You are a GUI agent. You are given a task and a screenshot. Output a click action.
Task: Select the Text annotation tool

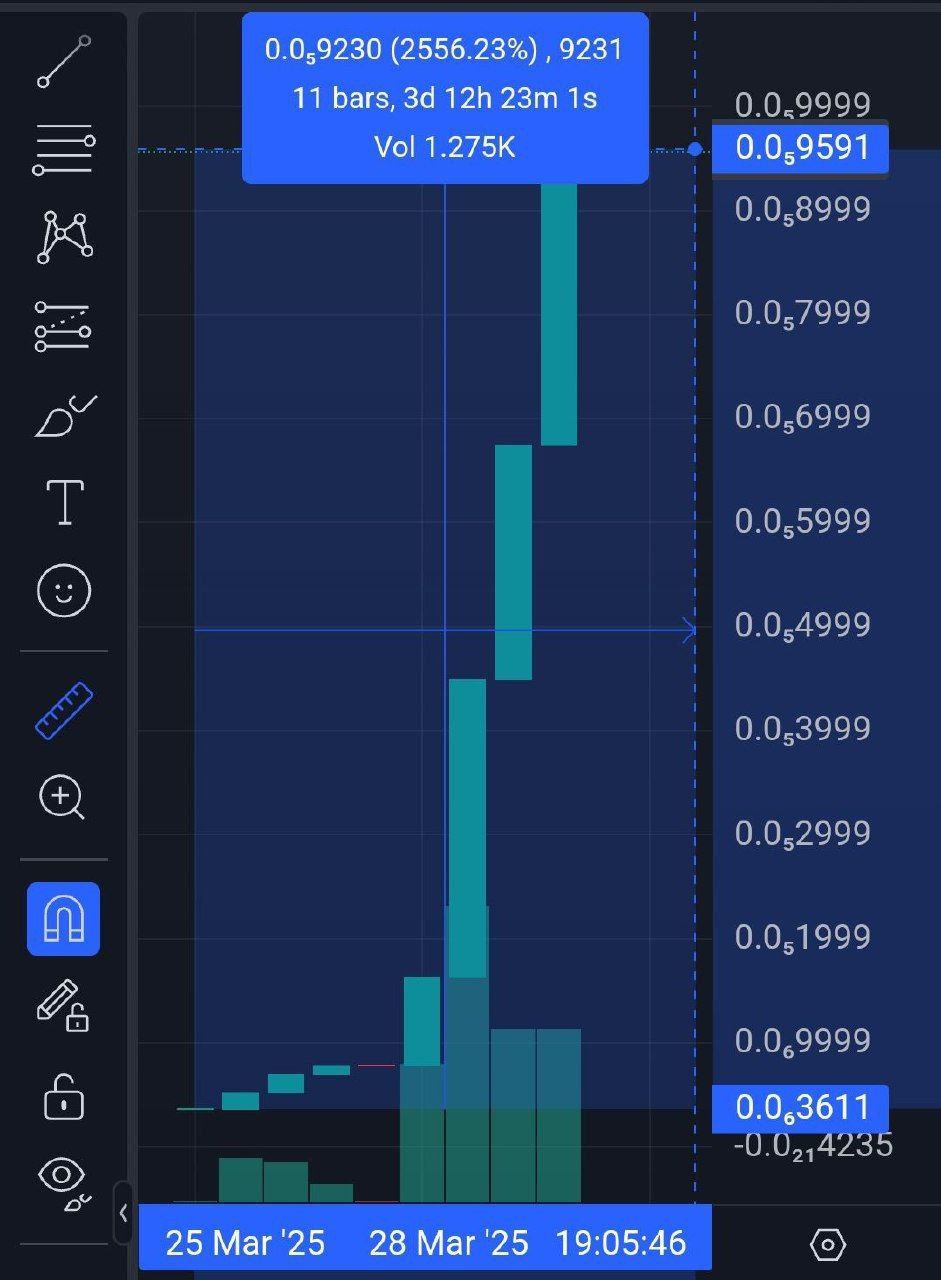pos(65,502)
